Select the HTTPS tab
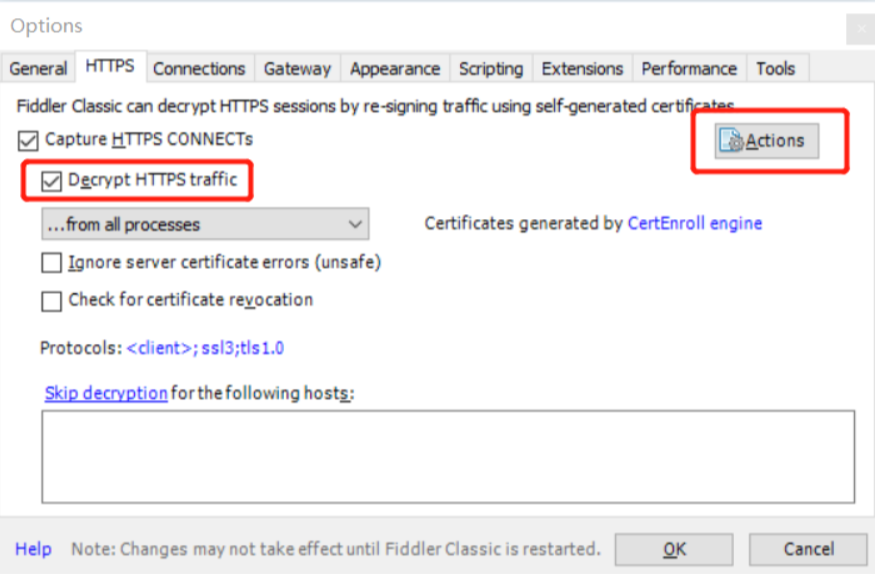875x574 pixels. coord(110,66)
